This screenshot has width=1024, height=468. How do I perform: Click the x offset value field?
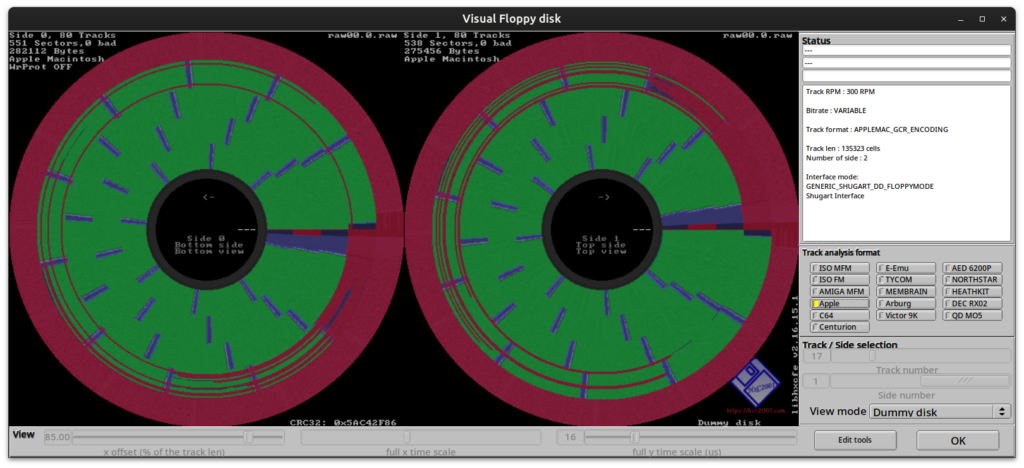pyautogui.click(x=57, y=437)
